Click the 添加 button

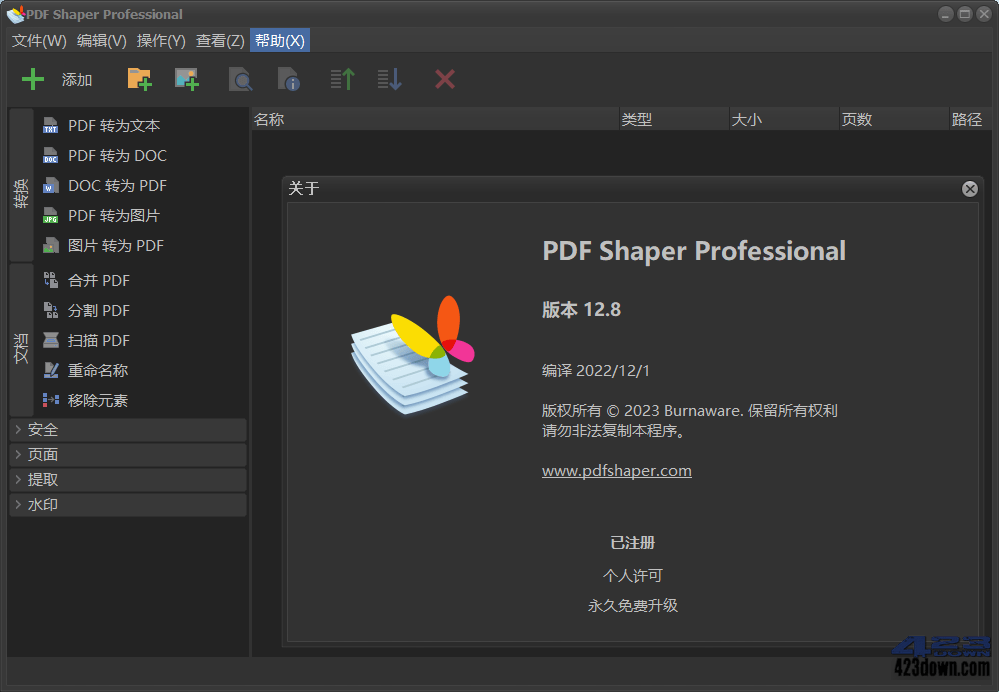[77, 79]
